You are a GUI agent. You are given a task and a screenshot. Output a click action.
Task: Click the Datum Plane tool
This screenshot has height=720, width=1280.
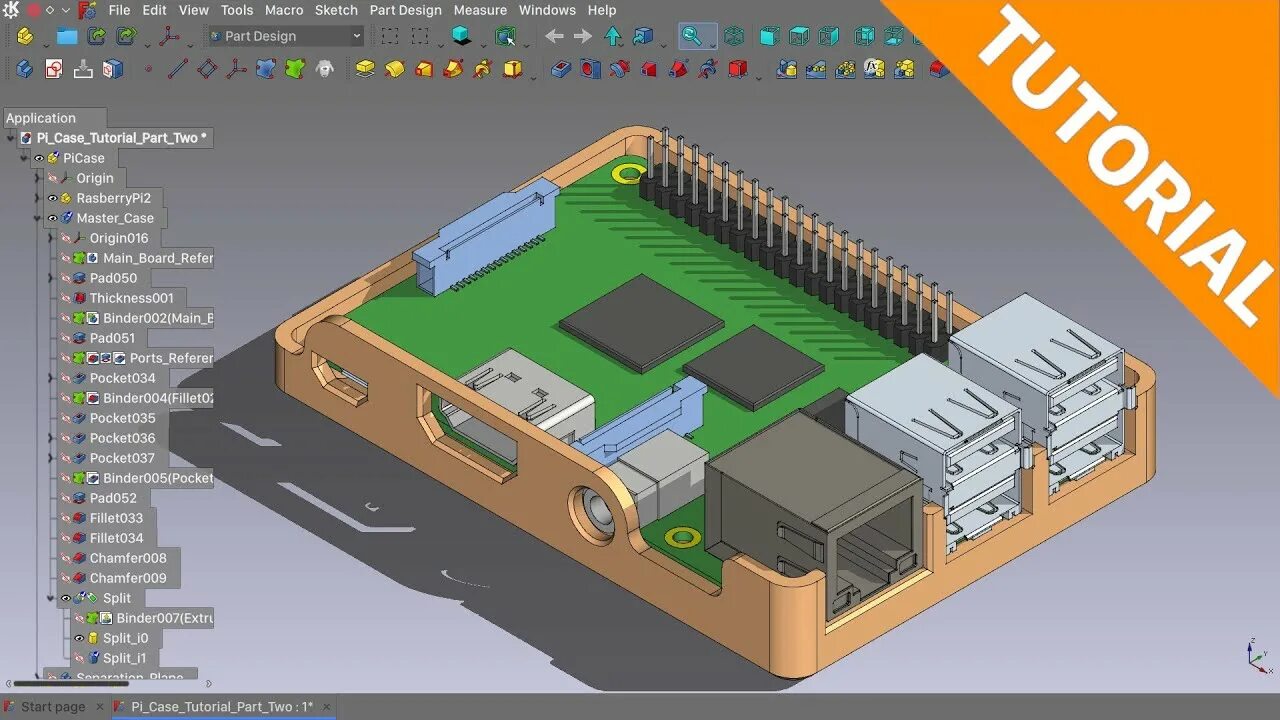[x=207, y=69]
